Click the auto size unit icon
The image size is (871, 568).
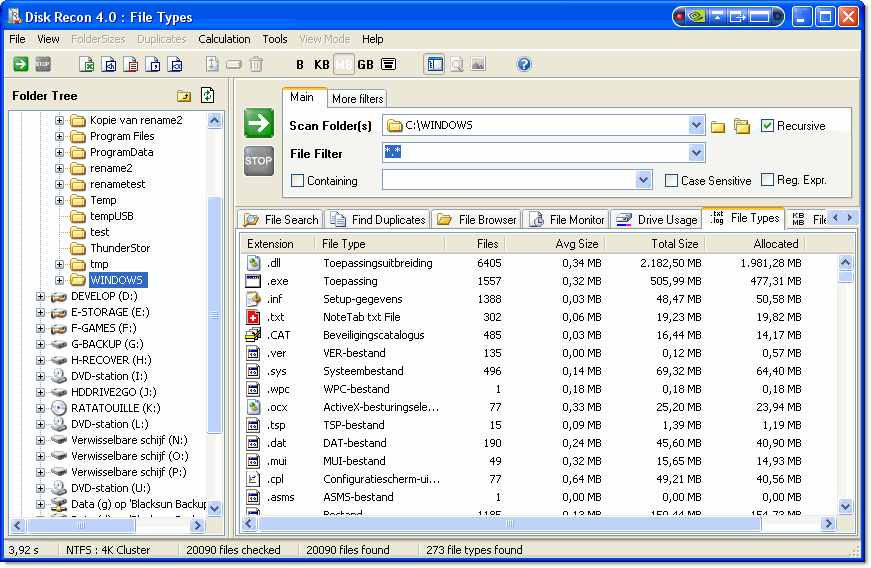(x=389, y=64)
